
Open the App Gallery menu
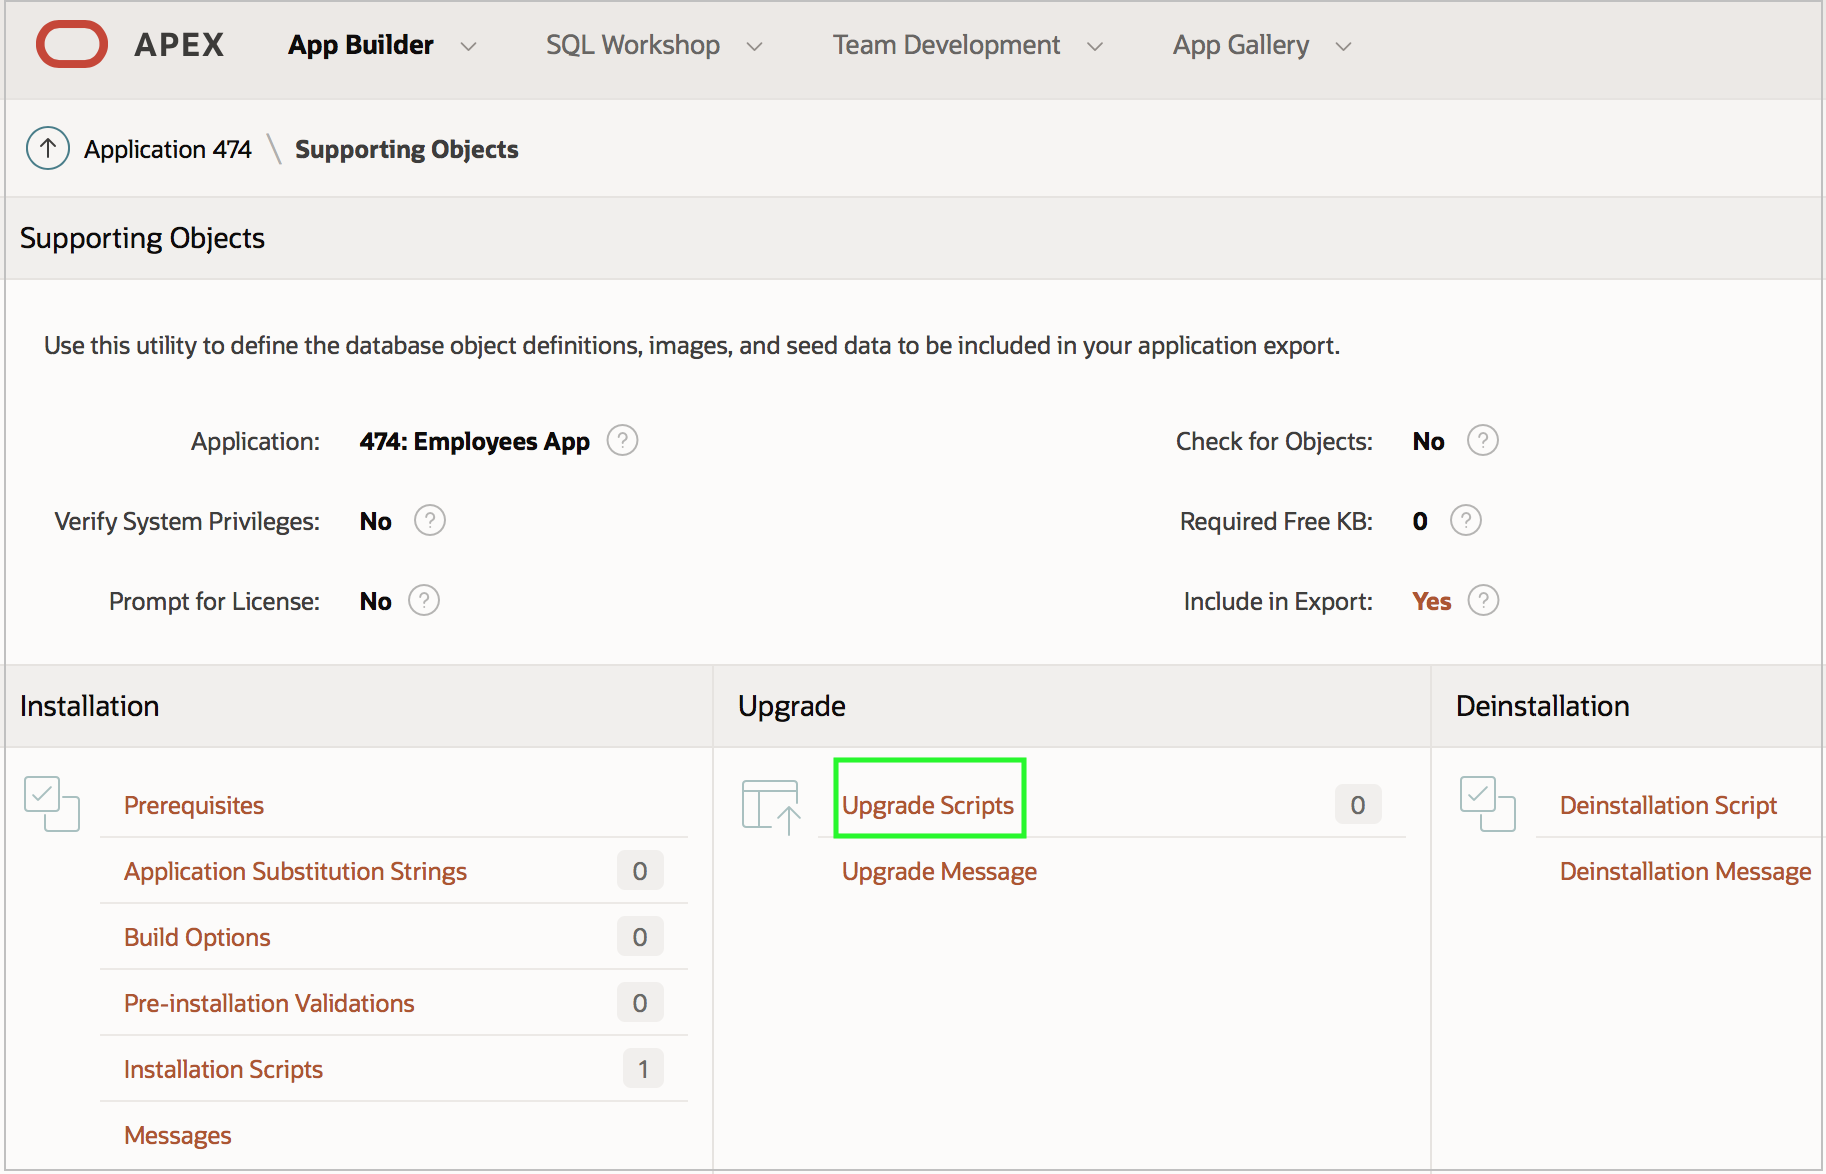[x=1241, y=45]
